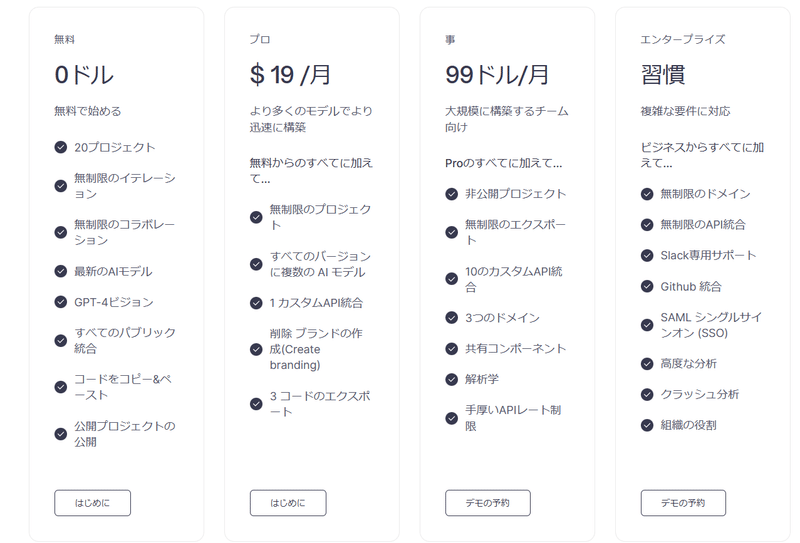Click the checkmark icon next to 無制限のAPI統合
This screenshot has width=800, height=543.
pyautogui.click(x=647, y=225)
